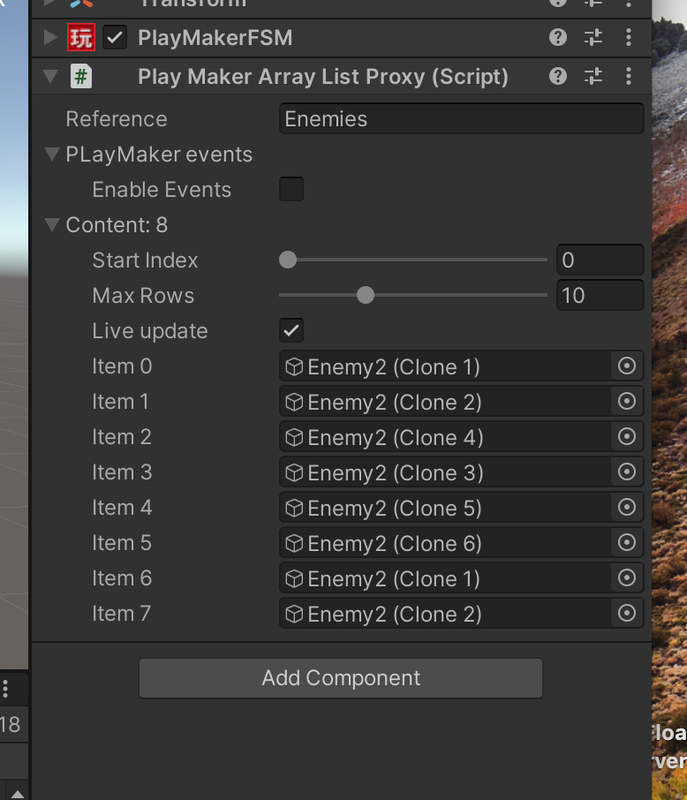
Task: Click the Item 3 label
Action: tap(122, 472)
